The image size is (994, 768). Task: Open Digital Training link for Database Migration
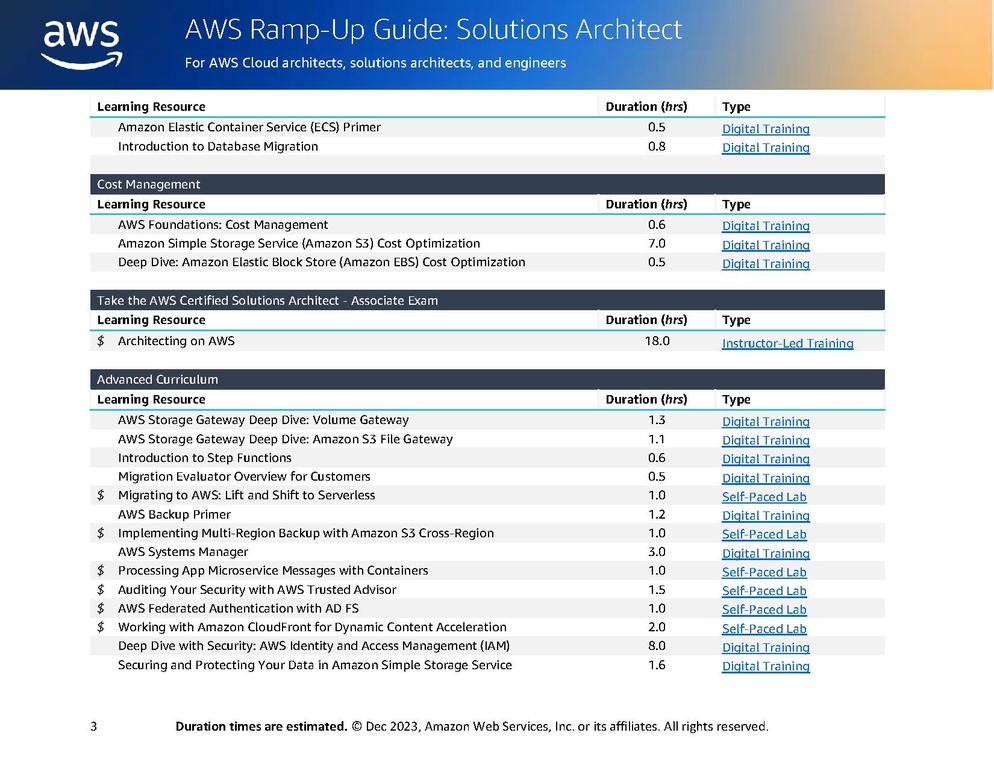tap(766, 148)
